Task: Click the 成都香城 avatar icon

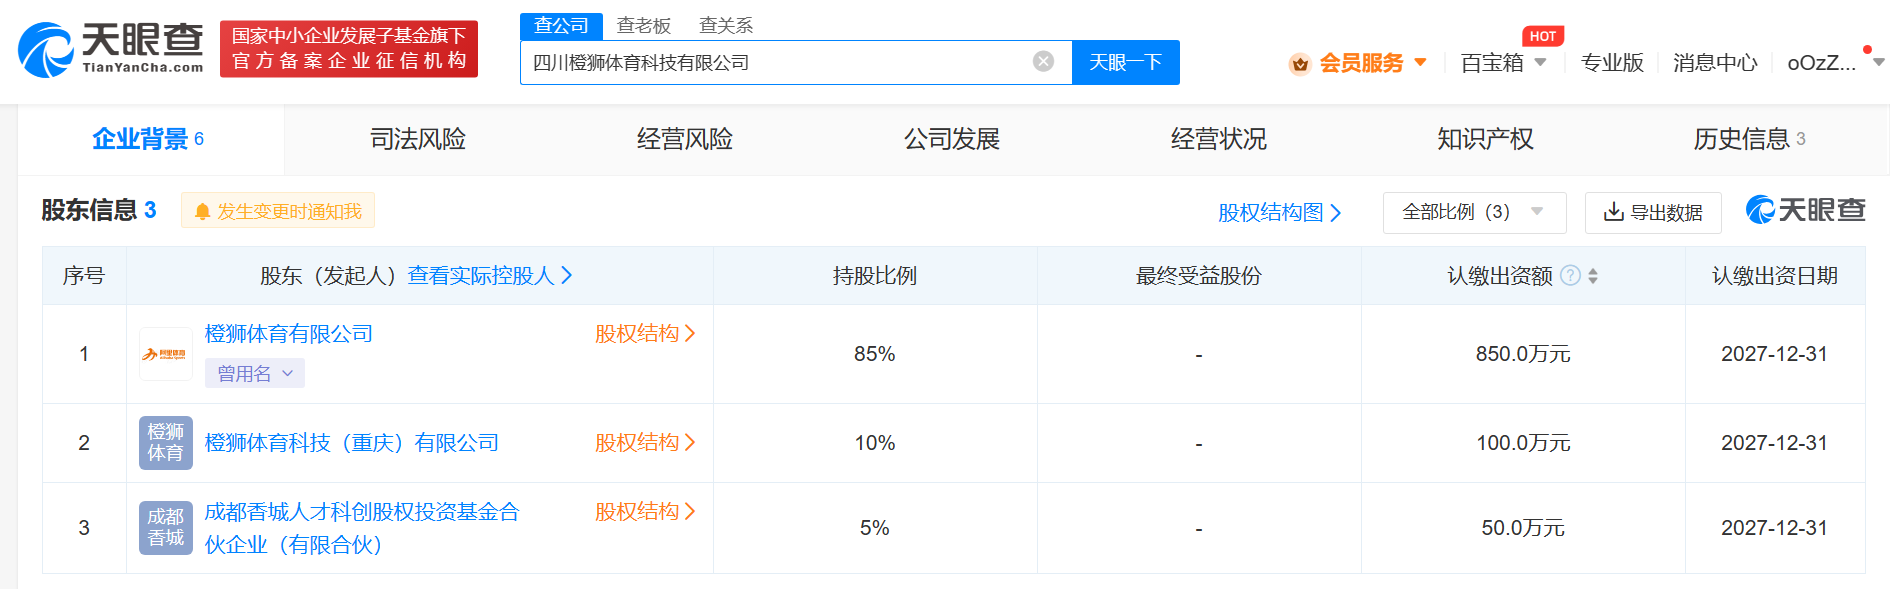Action: [x=165, y=528]
